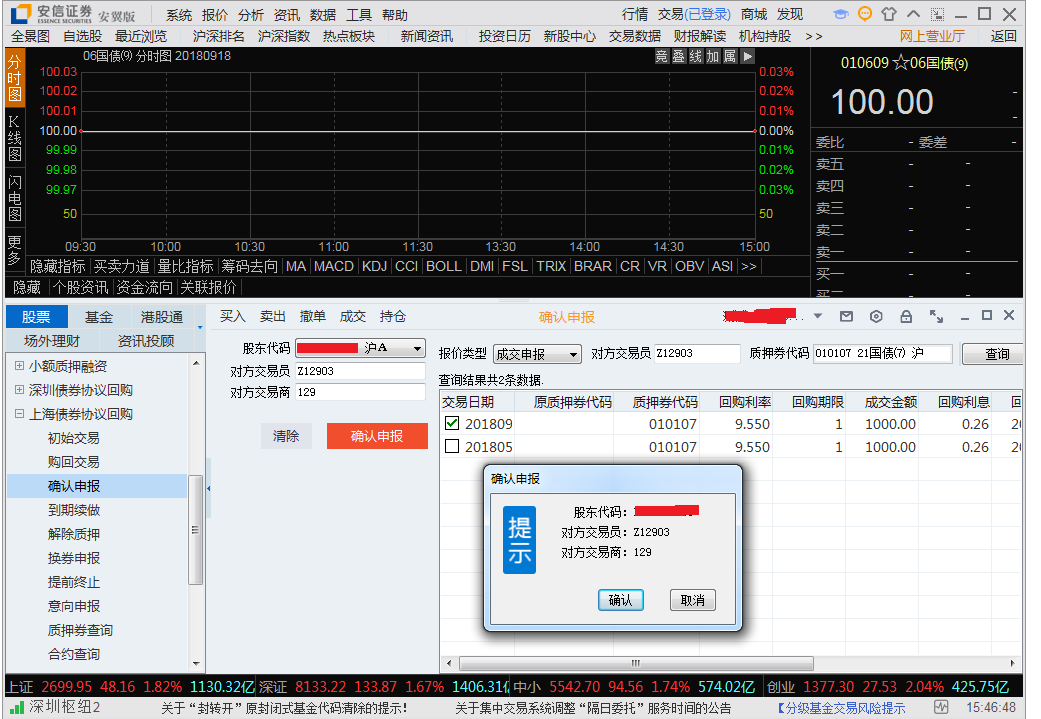Open the trade panel settings hexagon icon
This screenshot has width=1041, height=719.
point(876,317)
